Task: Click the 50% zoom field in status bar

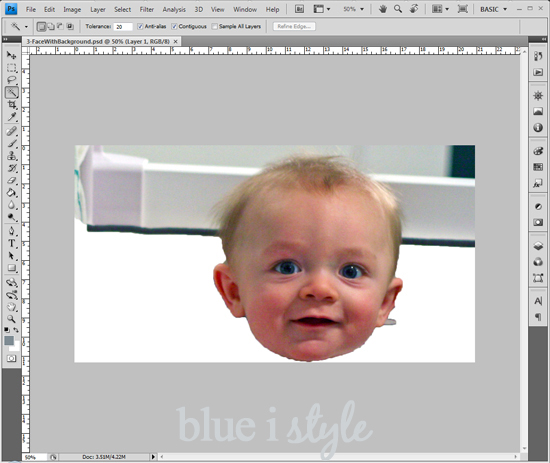Action: [34, 457]
